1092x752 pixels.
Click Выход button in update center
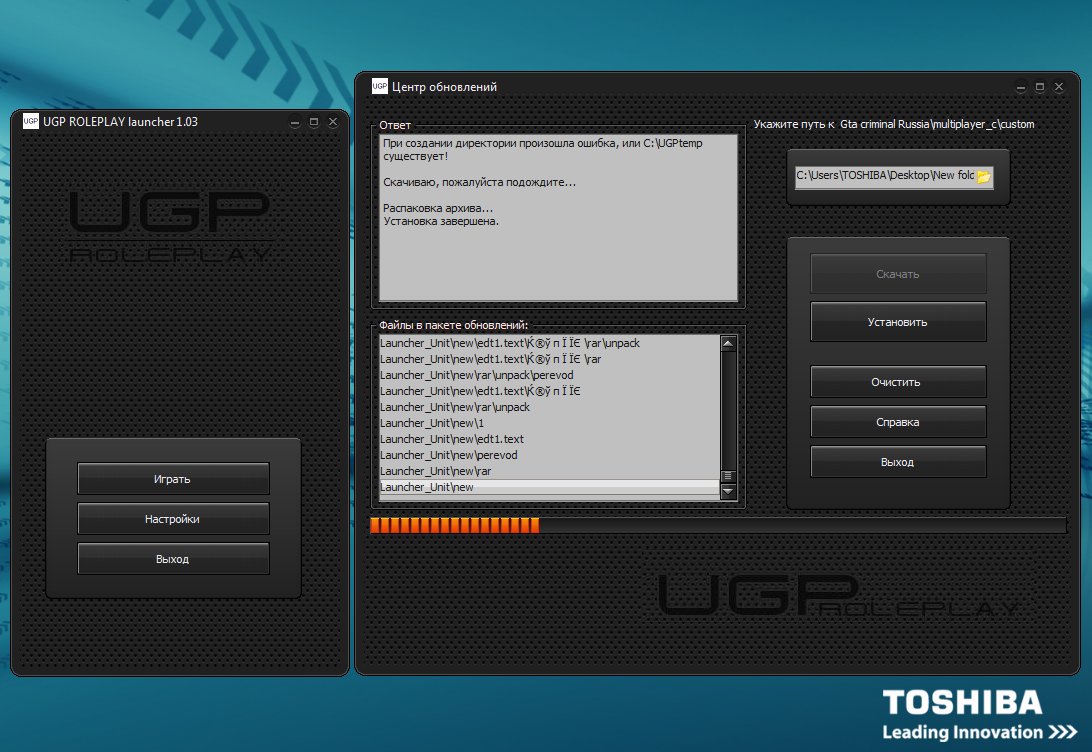897,462
